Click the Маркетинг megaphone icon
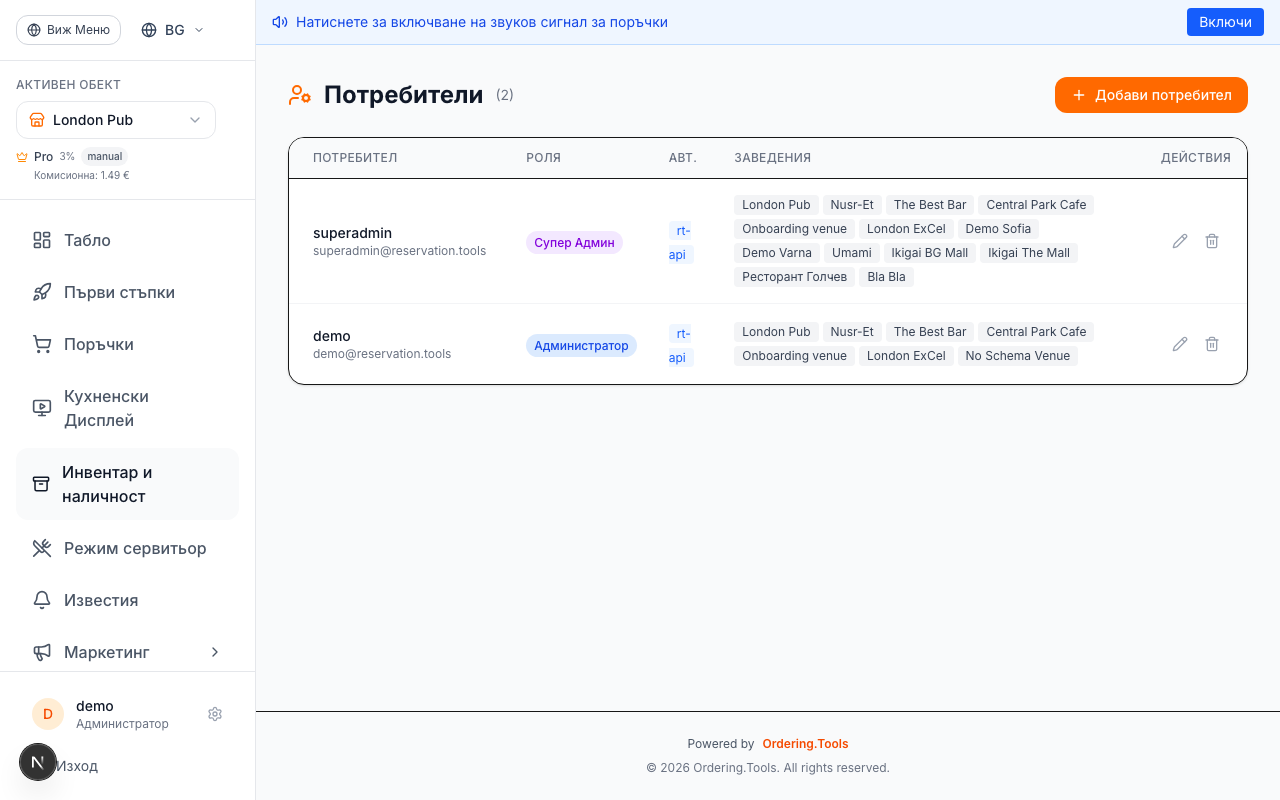 (x=41, y=652)
